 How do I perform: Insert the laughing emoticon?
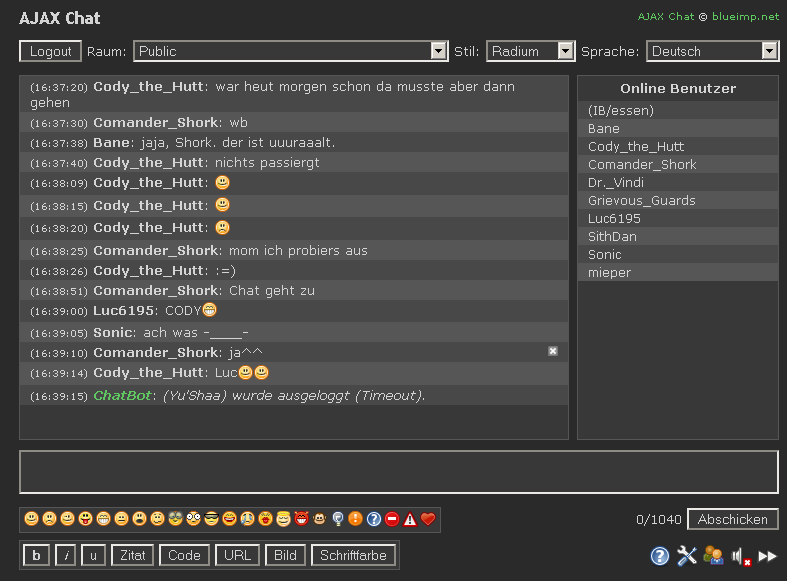click(230, 519)
